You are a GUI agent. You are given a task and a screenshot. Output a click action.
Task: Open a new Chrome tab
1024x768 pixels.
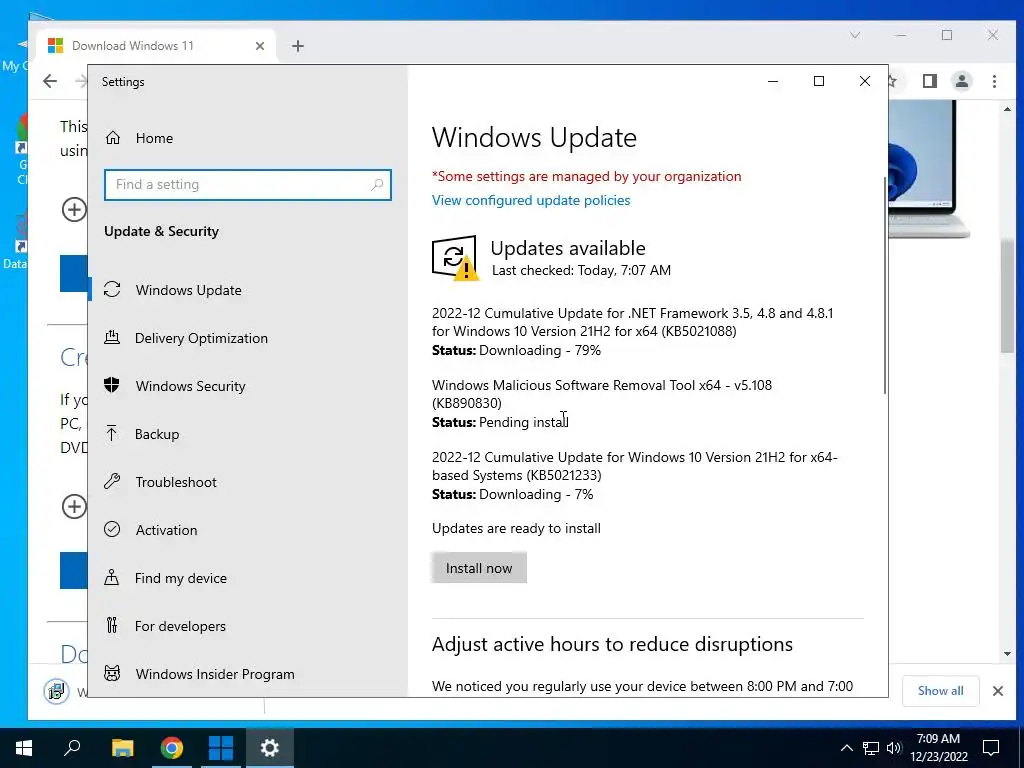(x=298, y=46)
